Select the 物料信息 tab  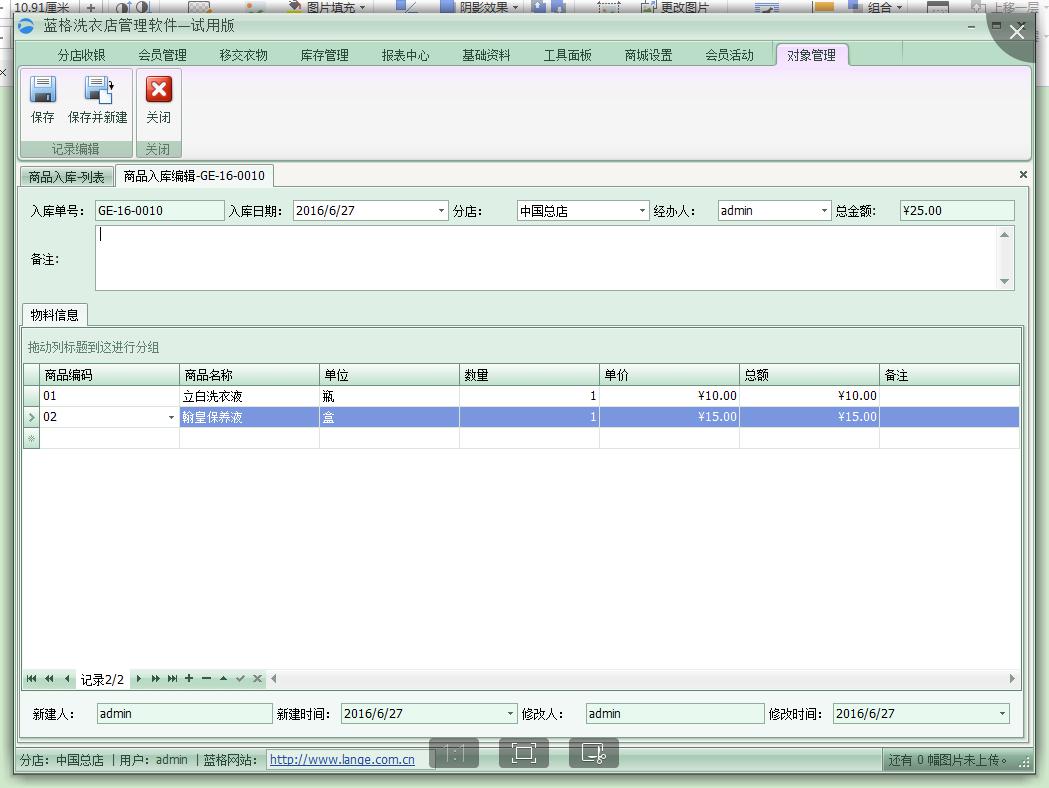(55, 315)
